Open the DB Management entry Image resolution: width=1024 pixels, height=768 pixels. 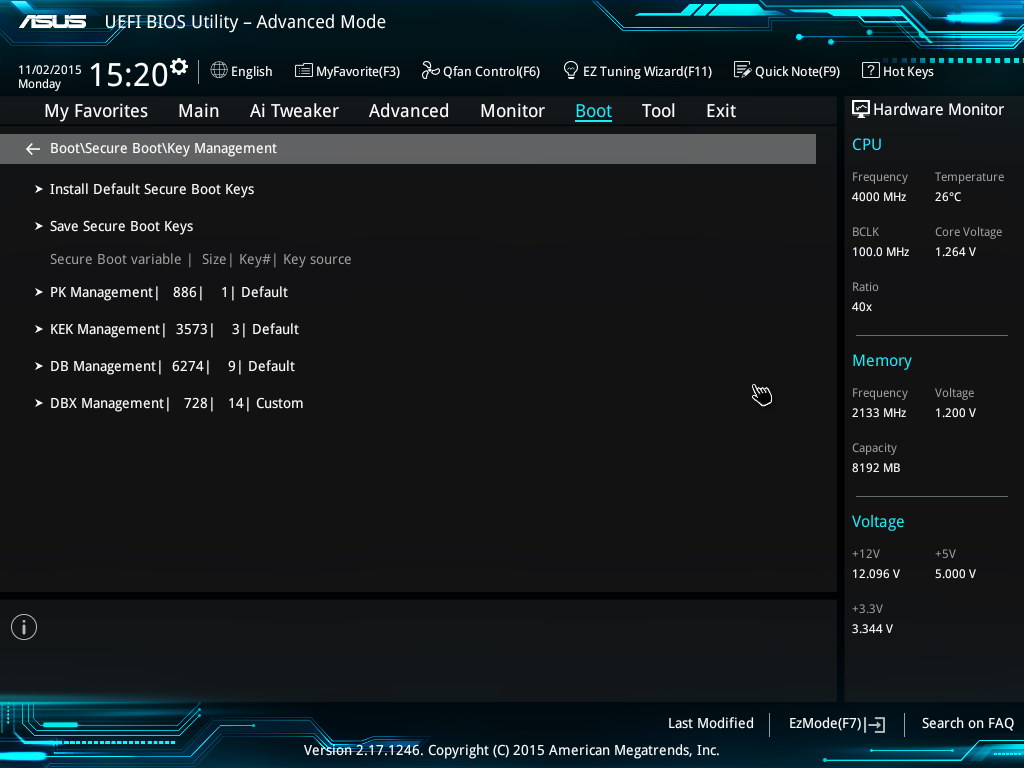172,366
